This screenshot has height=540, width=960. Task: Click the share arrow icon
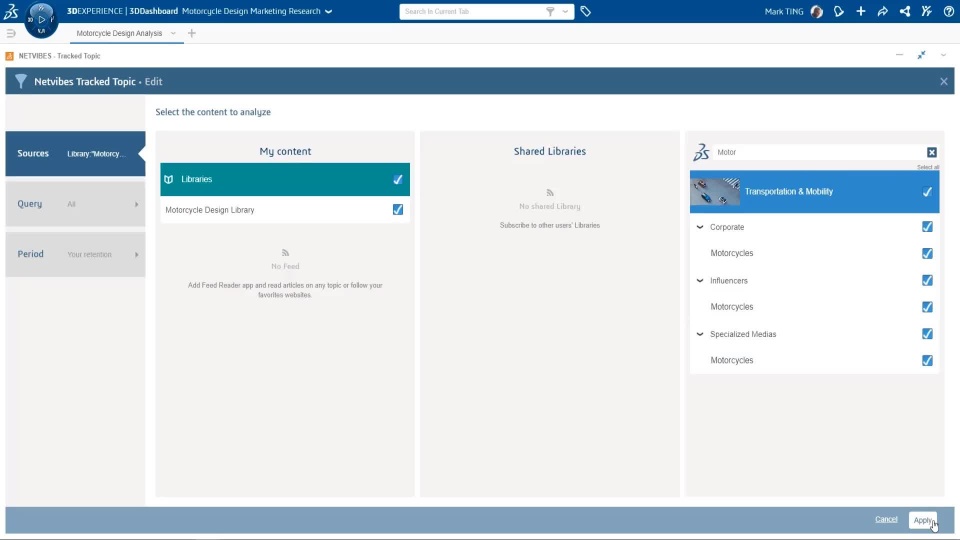(x=882, y=11)
